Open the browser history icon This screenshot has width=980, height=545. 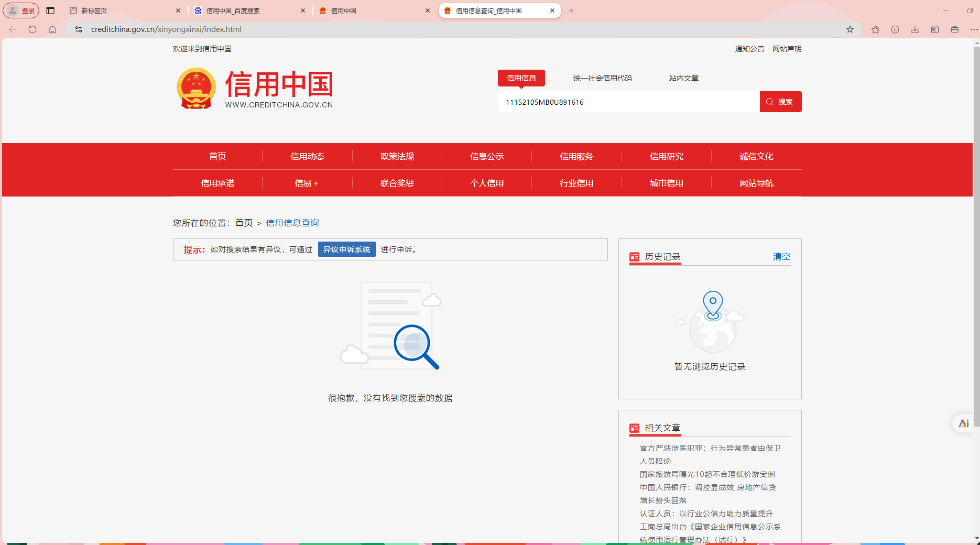click(895, 29)
